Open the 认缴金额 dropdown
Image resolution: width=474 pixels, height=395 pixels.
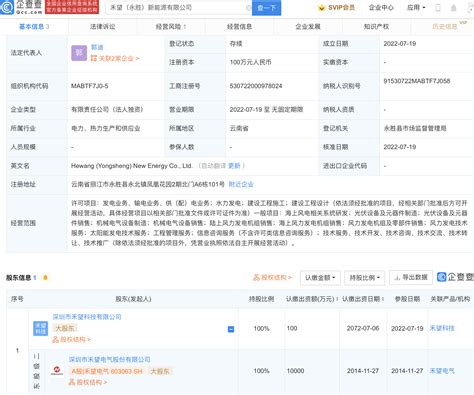(320, 278)
